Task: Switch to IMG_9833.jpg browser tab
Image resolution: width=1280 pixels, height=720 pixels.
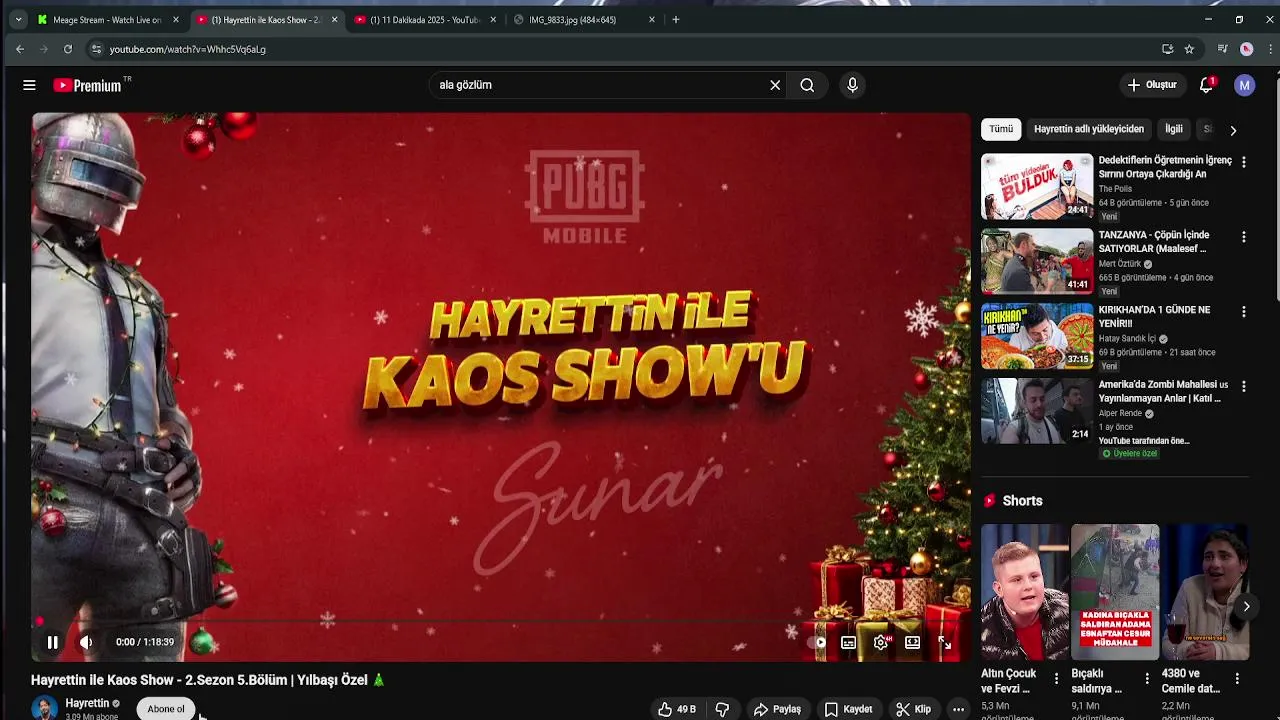Action: point(583,20)
